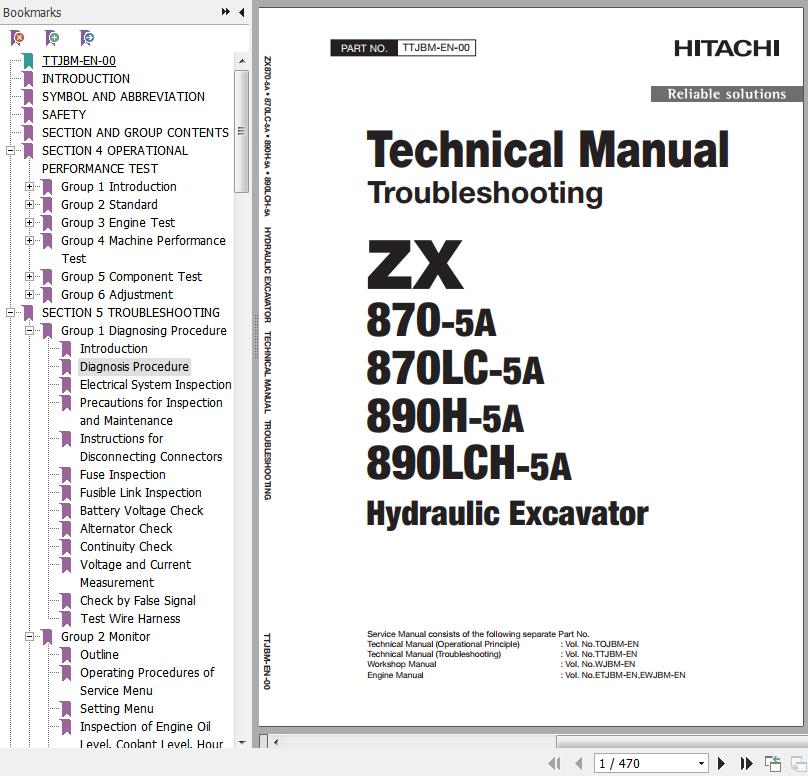Screen dimensions: 808x776
Task: Click the bookmarks scrollbar down arrow
Action: click(241, 743)
